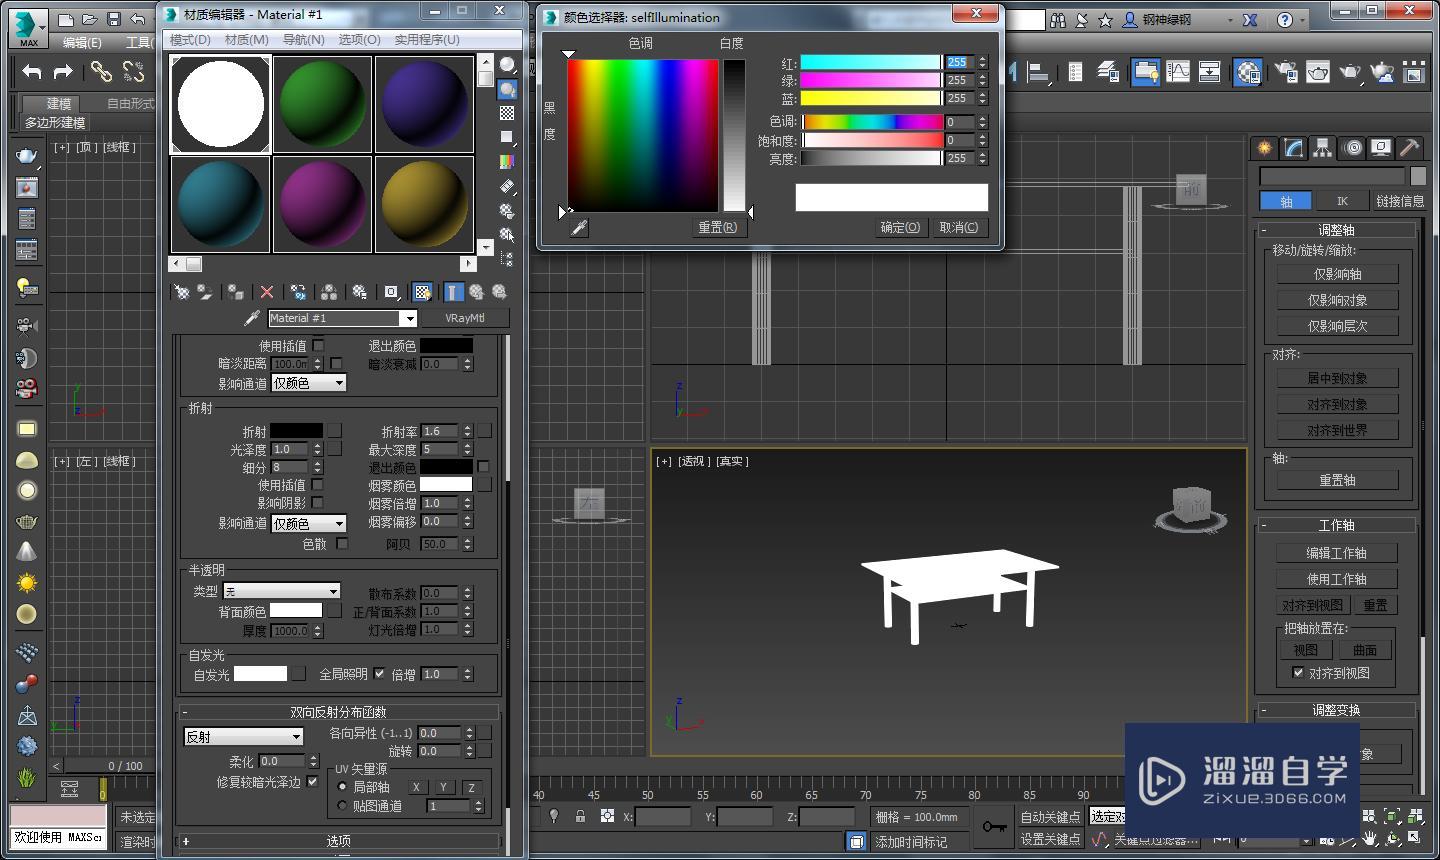Click binoculars search icon in title bar
This screenshot has height=860, width=1440.
(1058, 19)
